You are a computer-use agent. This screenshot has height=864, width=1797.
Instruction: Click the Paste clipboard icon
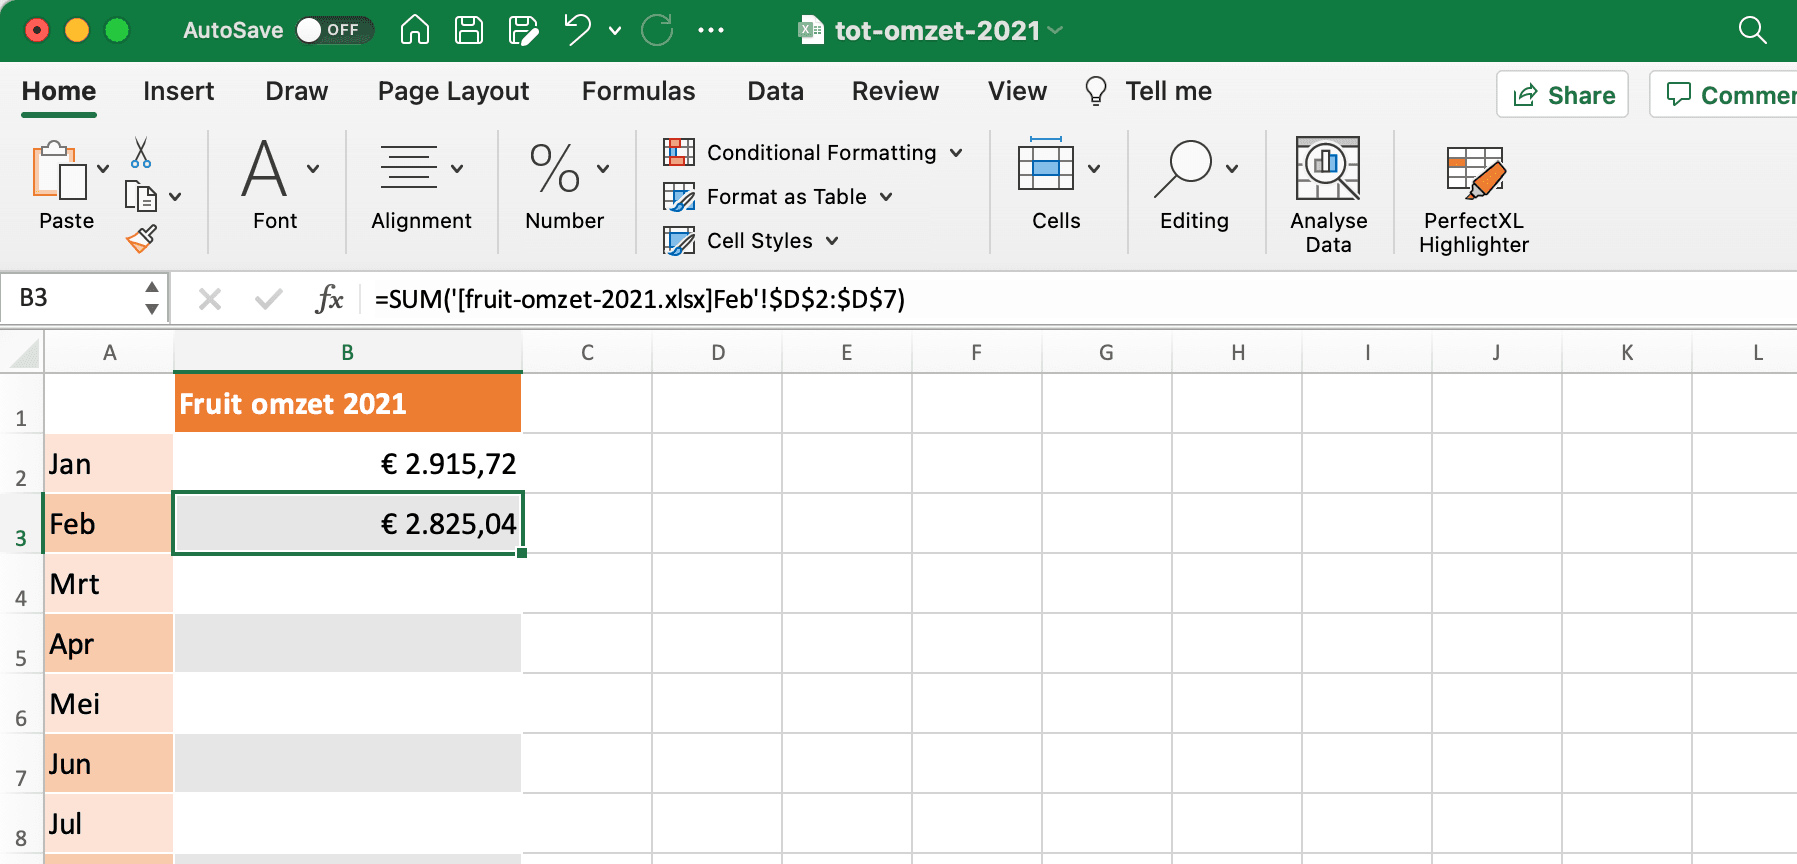[59, 172]
